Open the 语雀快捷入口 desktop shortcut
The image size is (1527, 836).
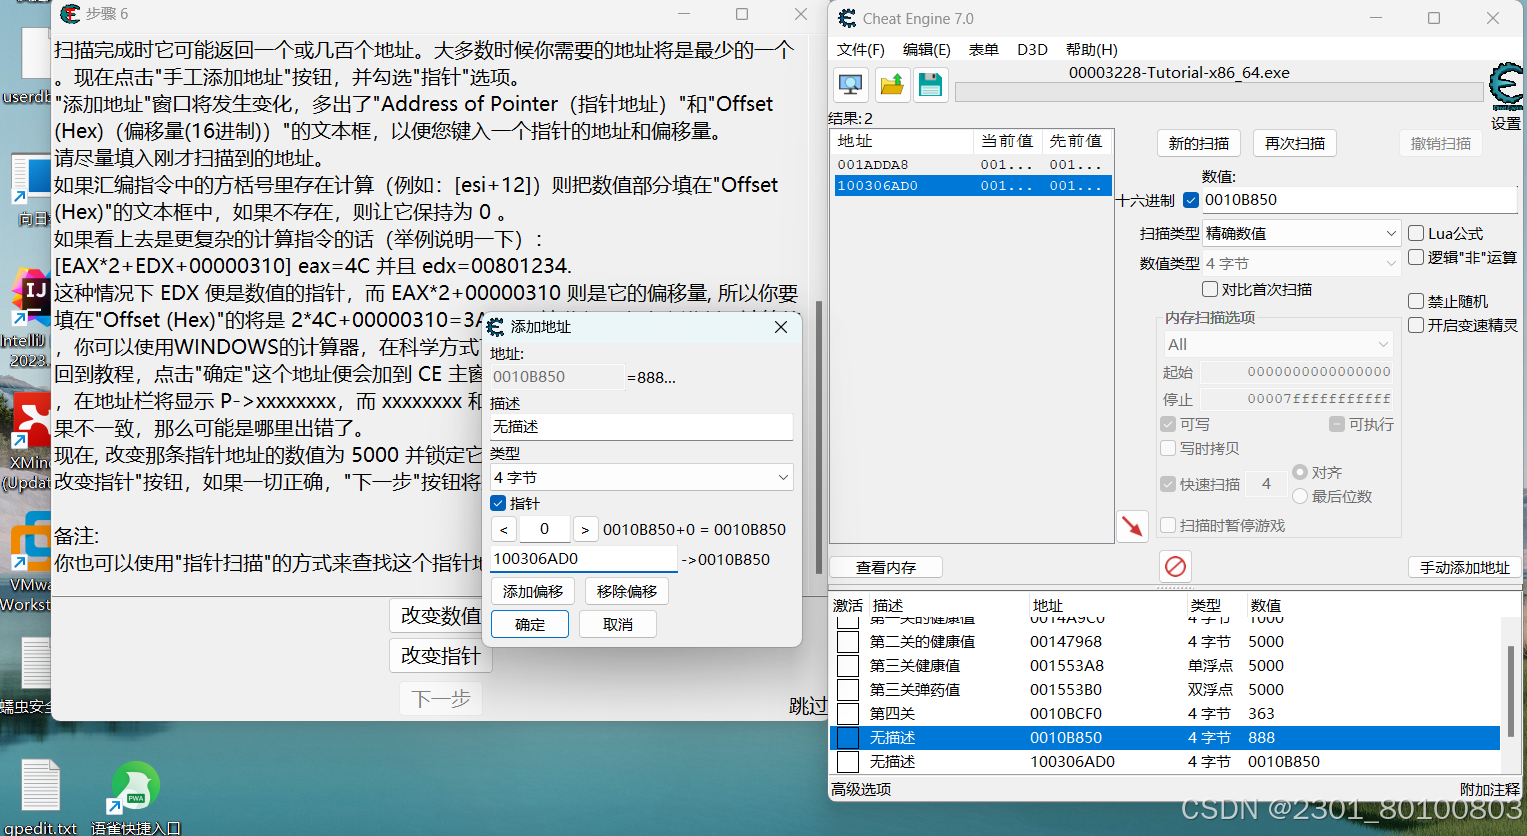[x=136, y=798]
